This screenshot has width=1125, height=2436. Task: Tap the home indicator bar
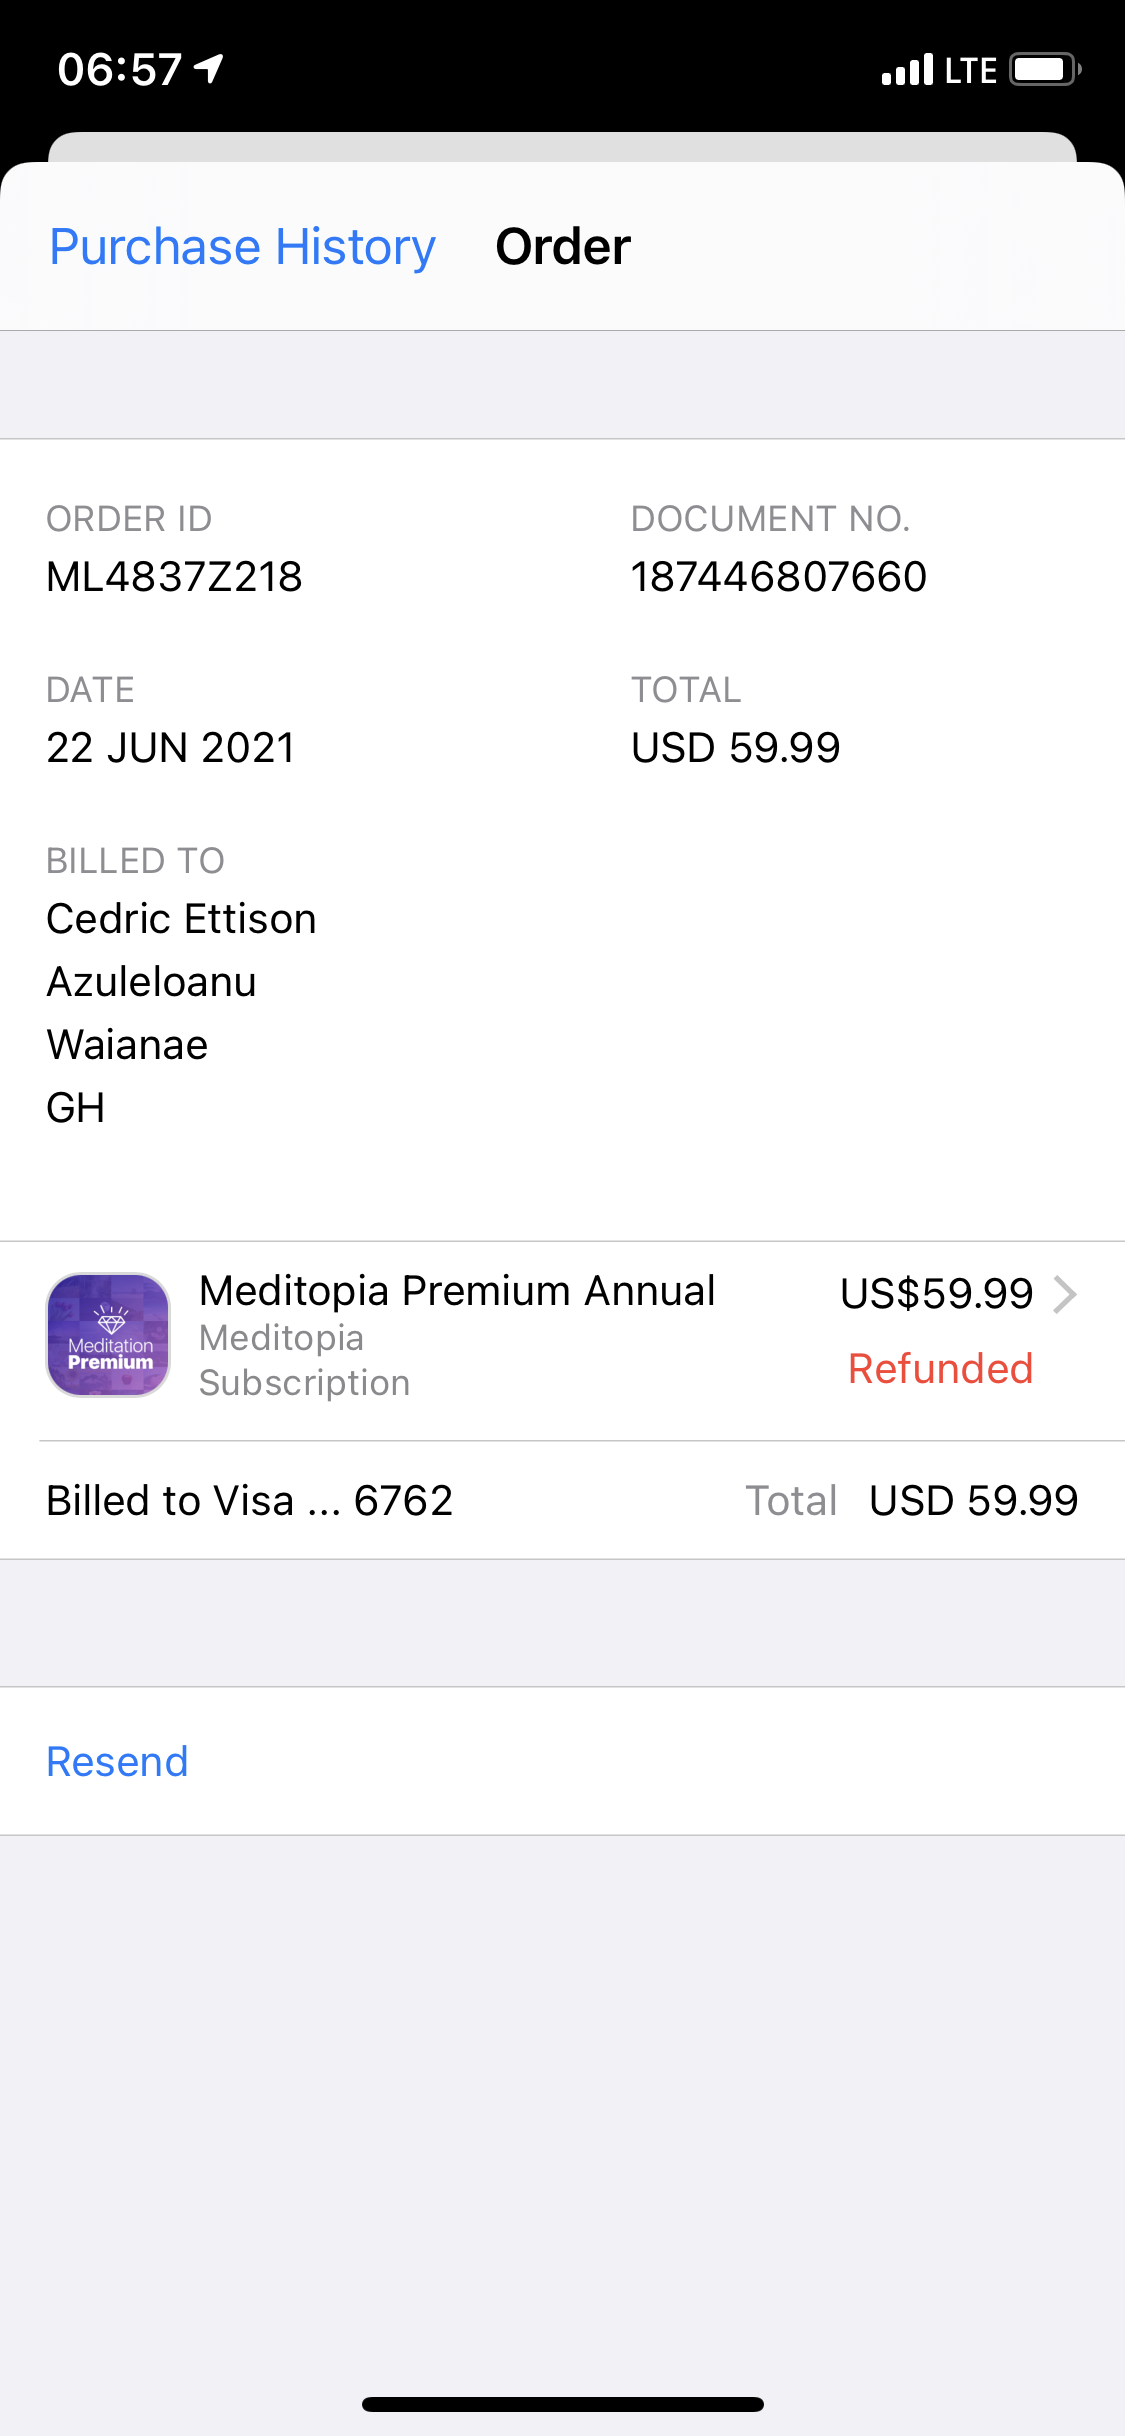(x=563, y=2404)
